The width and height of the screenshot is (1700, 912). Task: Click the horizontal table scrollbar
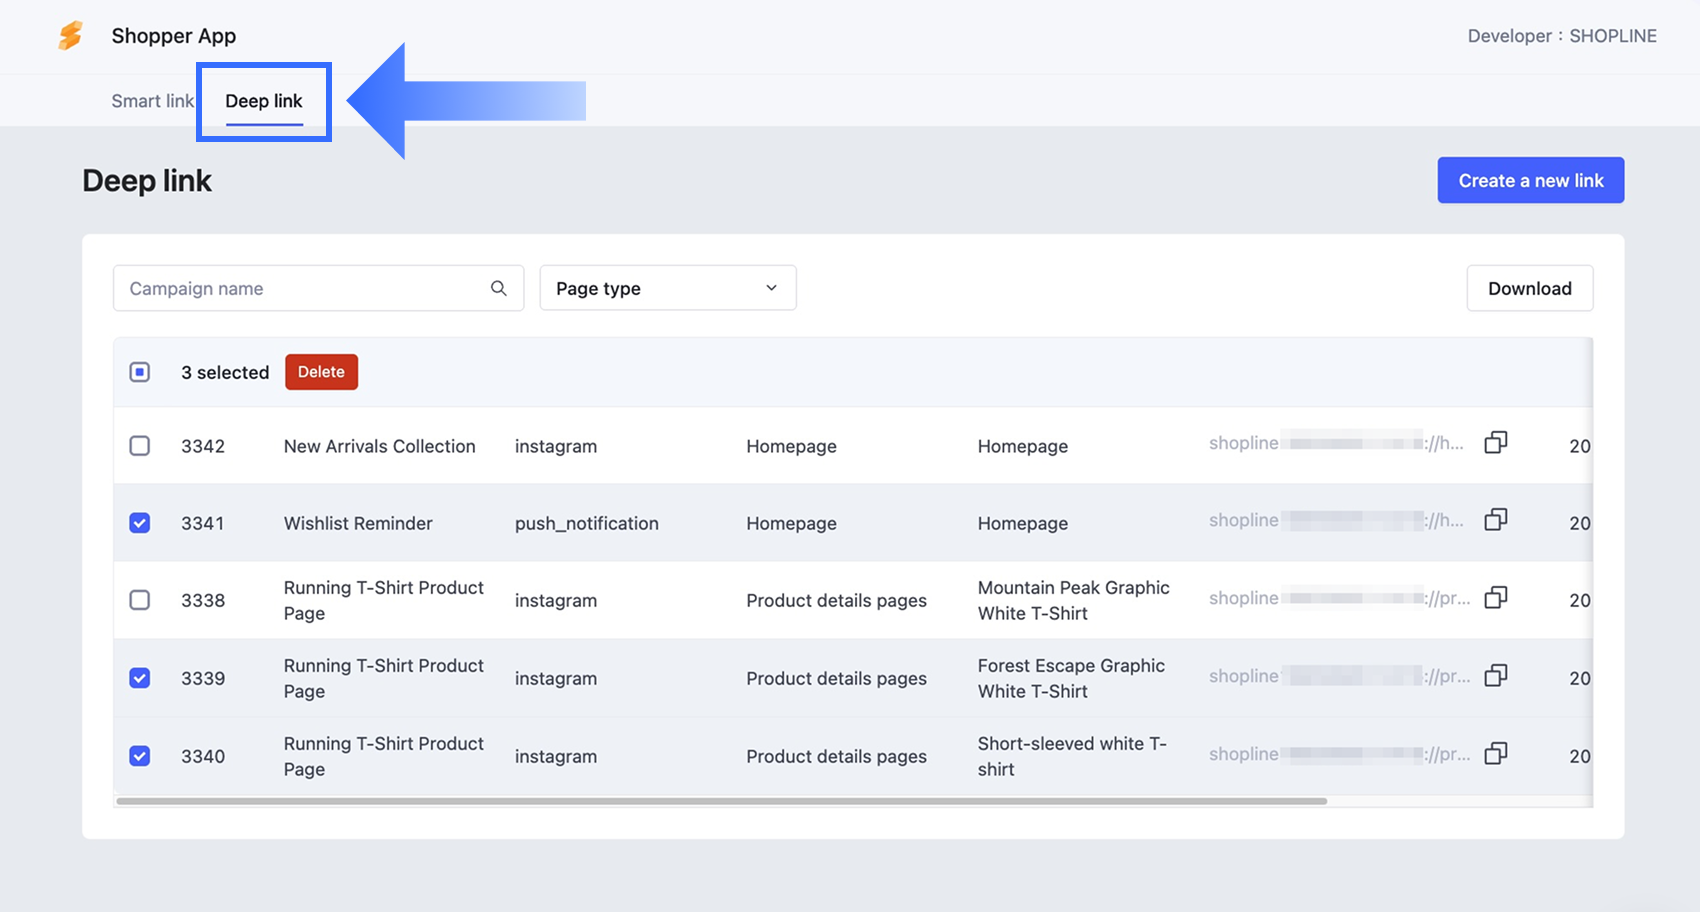pyautogui.click(x=722, y=801)
